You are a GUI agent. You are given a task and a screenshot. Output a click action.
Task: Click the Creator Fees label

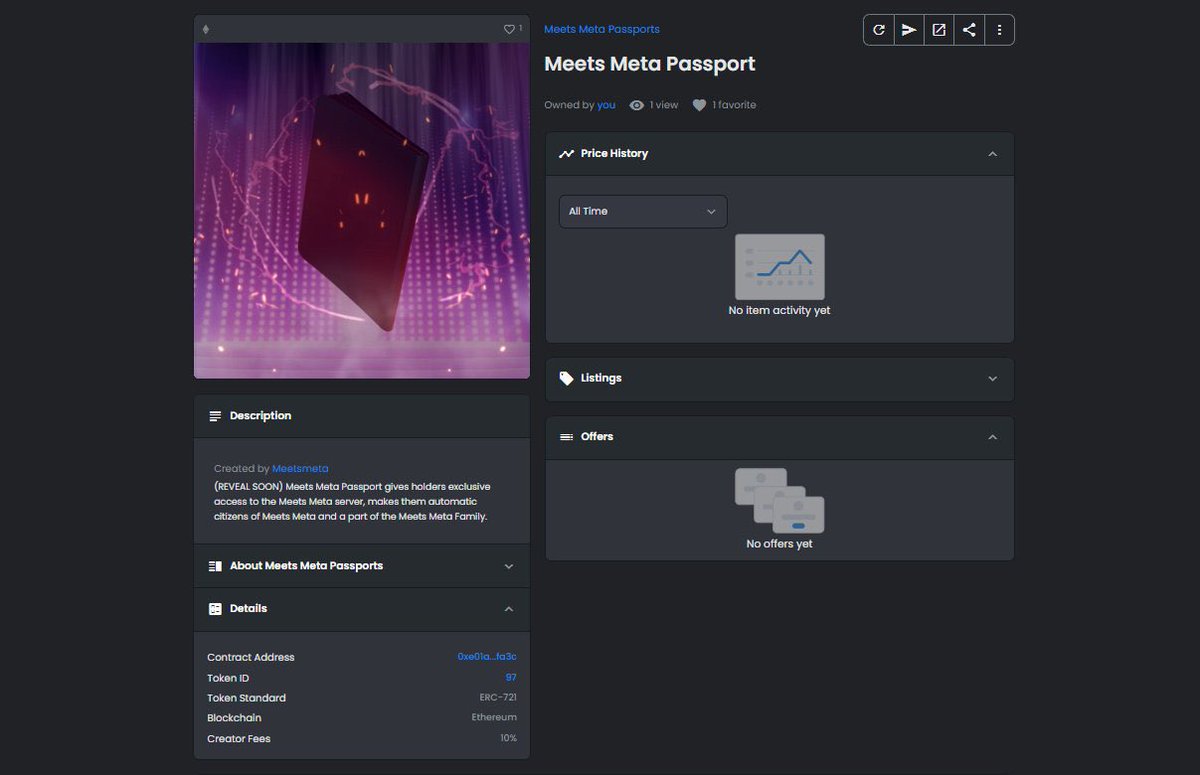point(239,738)
